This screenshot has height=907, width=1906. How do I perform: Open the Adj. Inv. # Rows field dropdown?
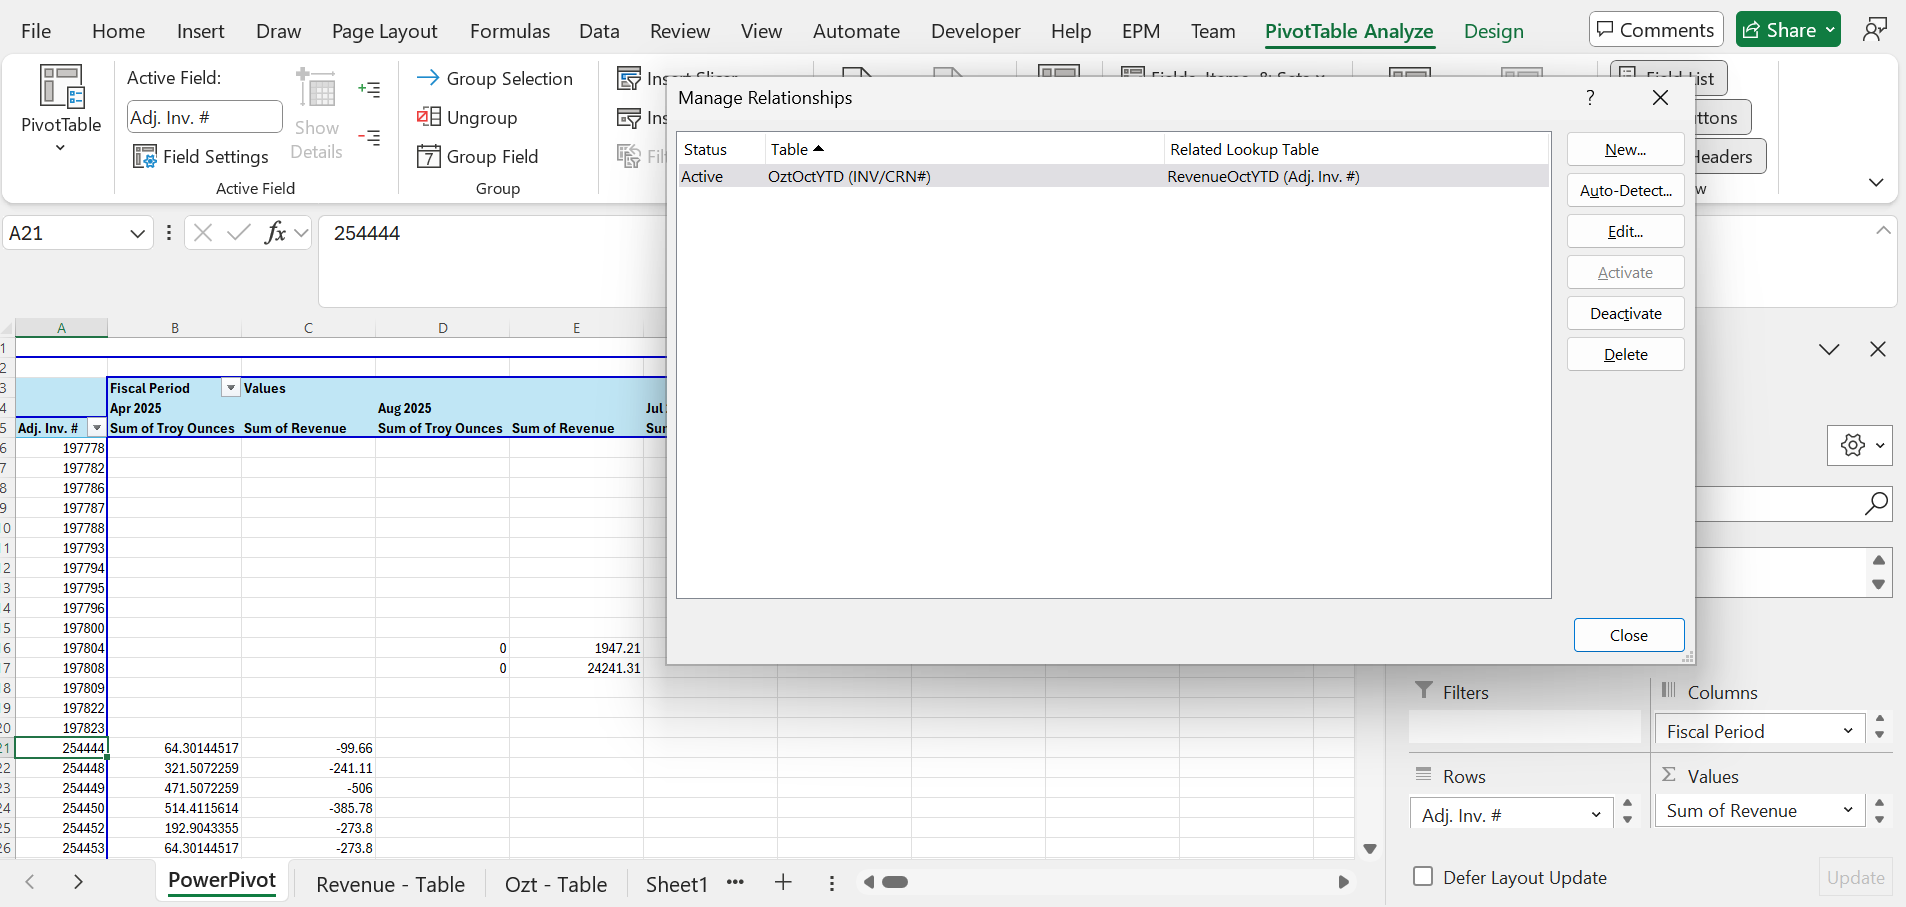[1596, 815]
